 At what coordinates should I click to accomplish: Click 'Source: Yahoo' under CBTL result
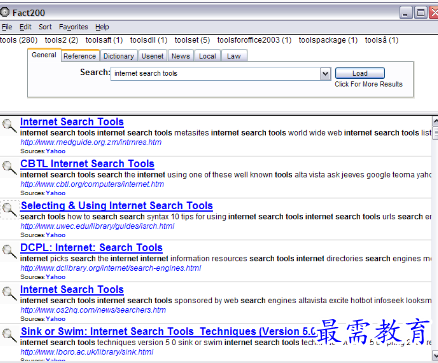pos(43,193)
